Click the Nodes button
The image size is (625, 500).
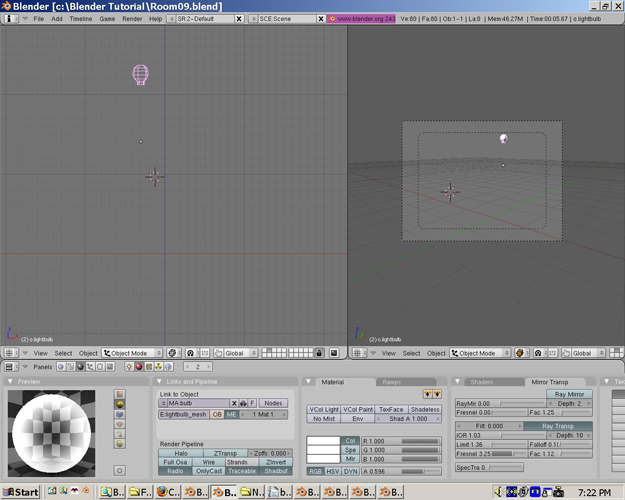click(x=273, y=403)
